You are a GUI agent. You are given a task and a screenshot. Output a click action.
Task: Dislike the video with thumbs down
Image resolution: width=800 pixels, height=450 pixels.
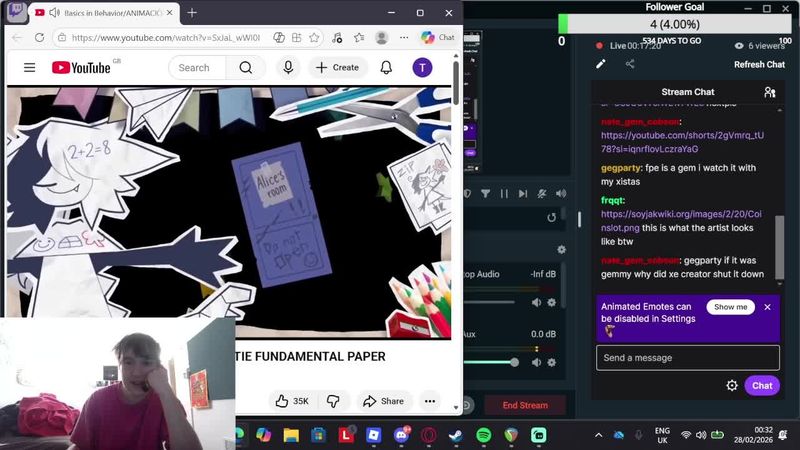coord(333,401)
